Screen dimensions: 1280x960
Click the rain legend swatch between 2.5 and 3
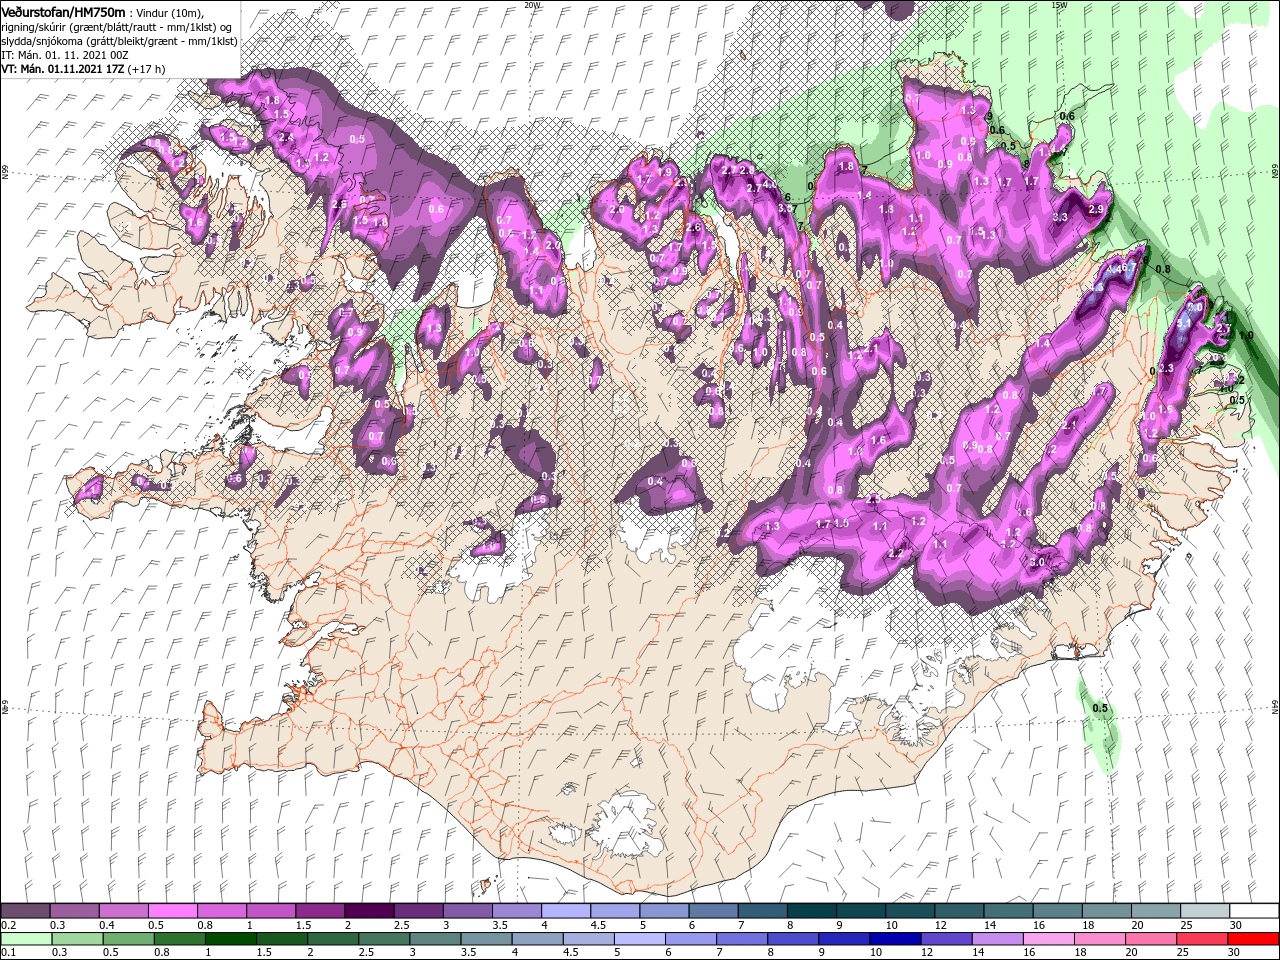(384, 939)
